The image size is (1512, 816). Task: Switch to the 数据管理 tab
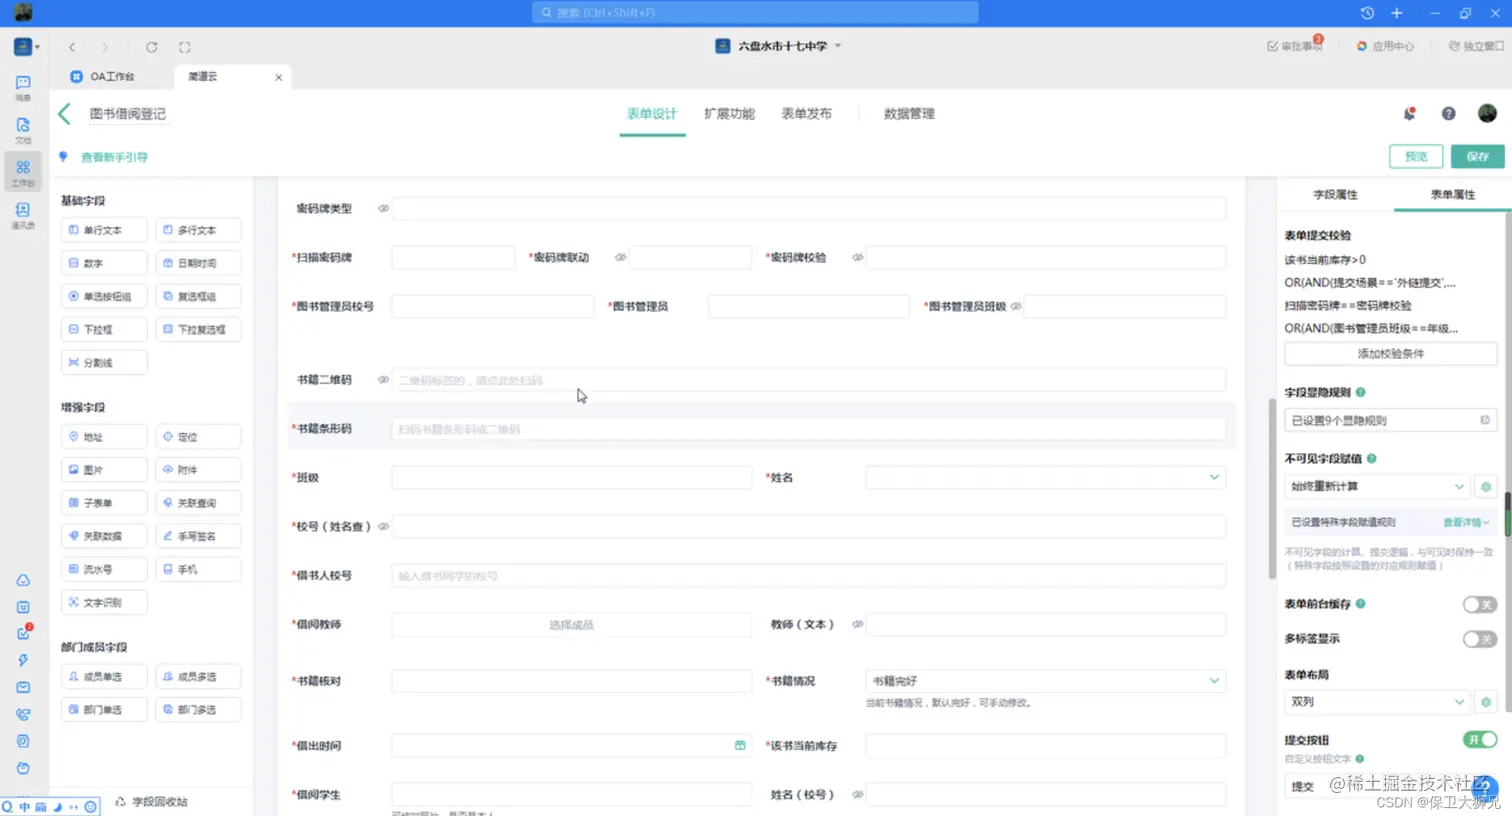(909, 114)
